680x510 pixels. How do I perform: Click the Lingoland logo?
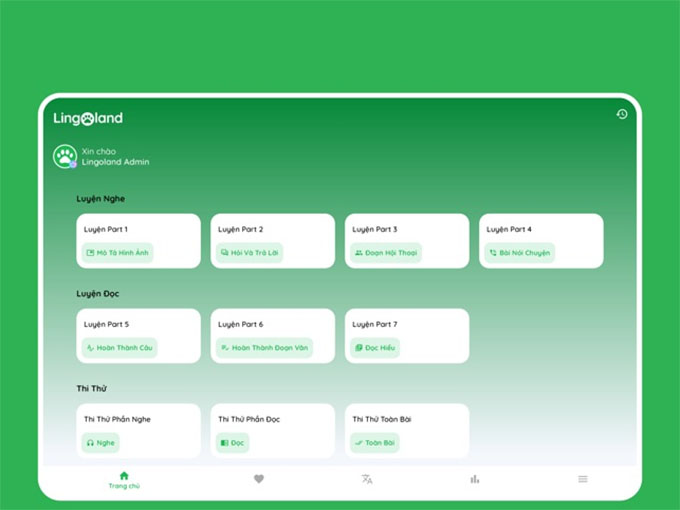click(88, 118)
